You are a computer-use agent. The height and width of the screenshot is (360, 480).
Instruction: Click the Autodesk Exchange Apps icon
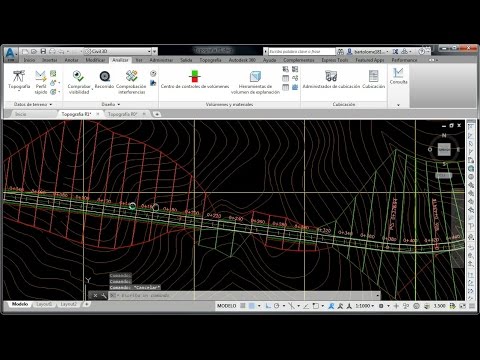point(395,51)
